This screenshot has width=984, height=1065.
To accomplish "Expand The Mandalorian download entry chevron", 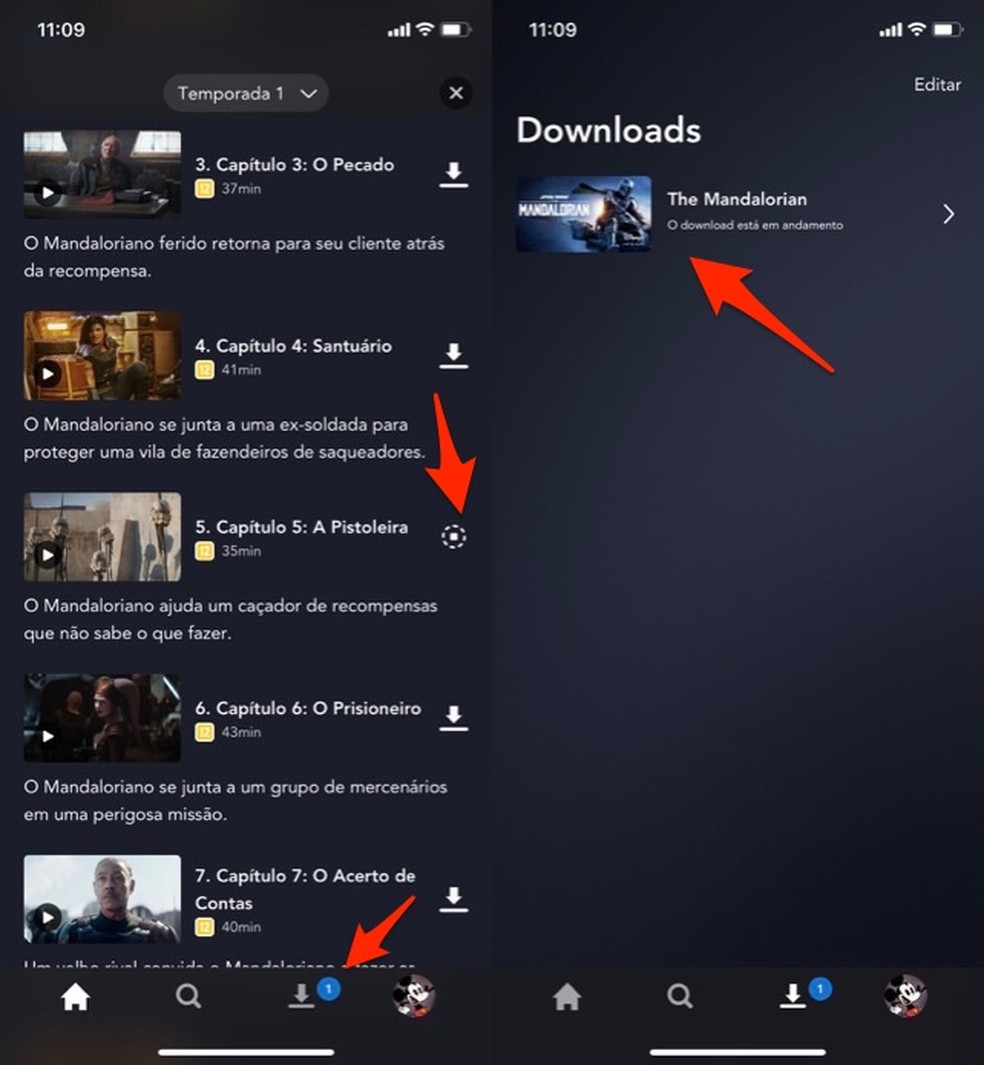I will coord(947,213).
